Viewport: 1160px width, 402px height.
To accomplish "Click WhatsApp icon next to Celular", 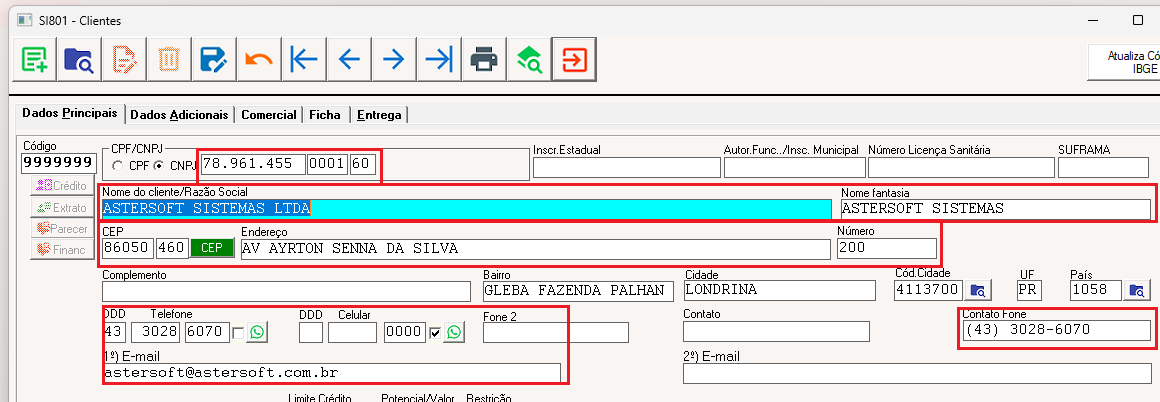I will coord(454,332).
